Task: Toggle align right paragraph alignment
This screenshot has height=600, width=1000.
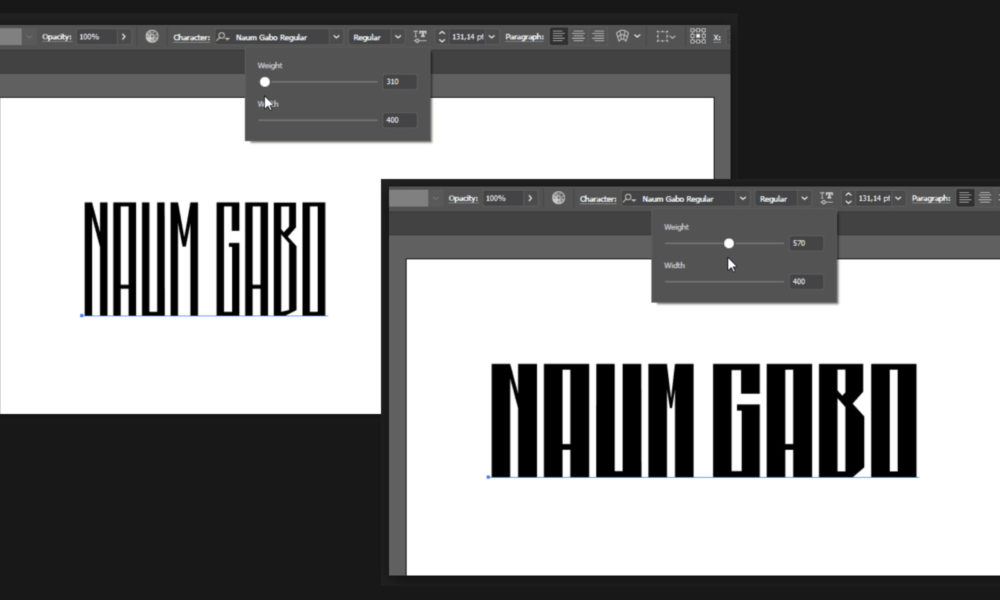Action: click(598, 36)
